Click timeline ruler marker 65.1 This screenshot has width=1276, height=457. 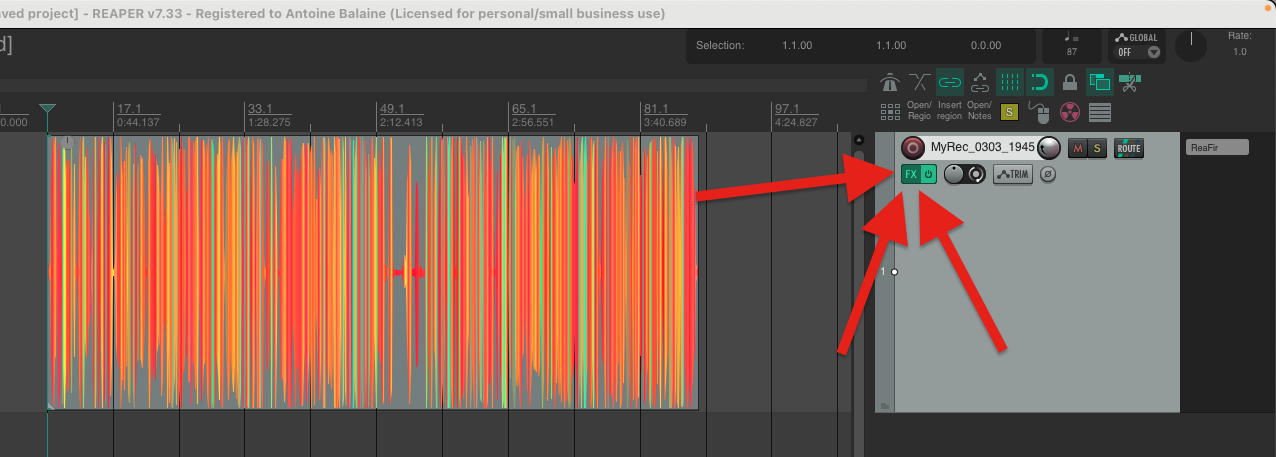pos(524,108)
